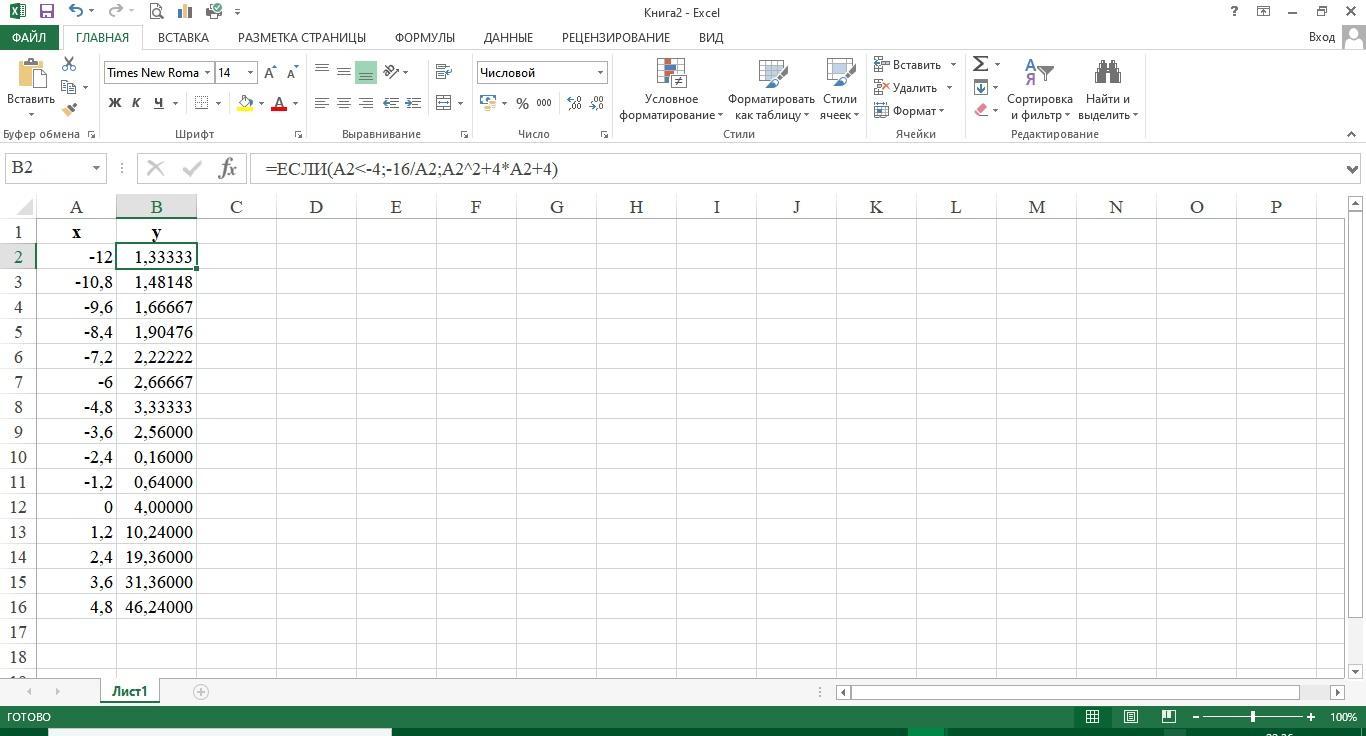
Task: Increase font size with the large A
Action: click(270, 72)
